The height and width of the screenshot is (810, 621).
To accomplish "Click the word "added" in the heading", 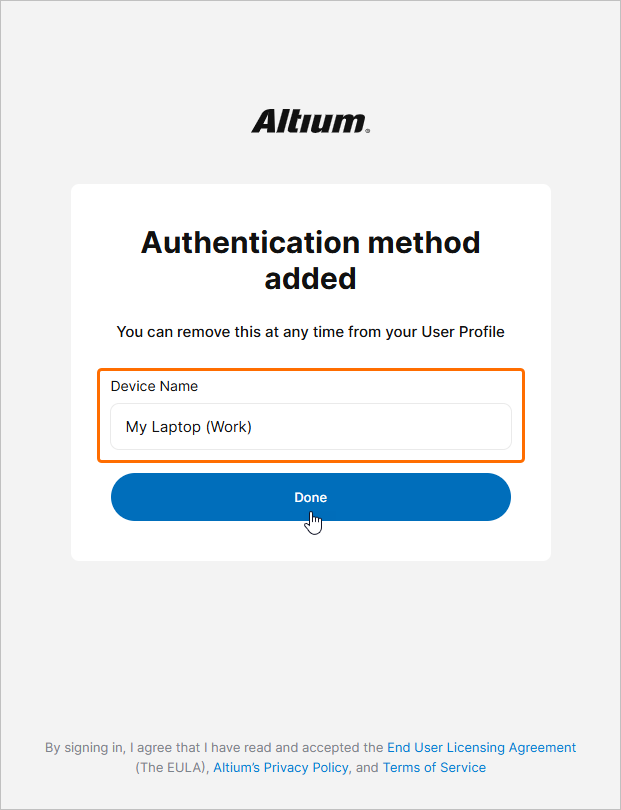I will (310, 278).
